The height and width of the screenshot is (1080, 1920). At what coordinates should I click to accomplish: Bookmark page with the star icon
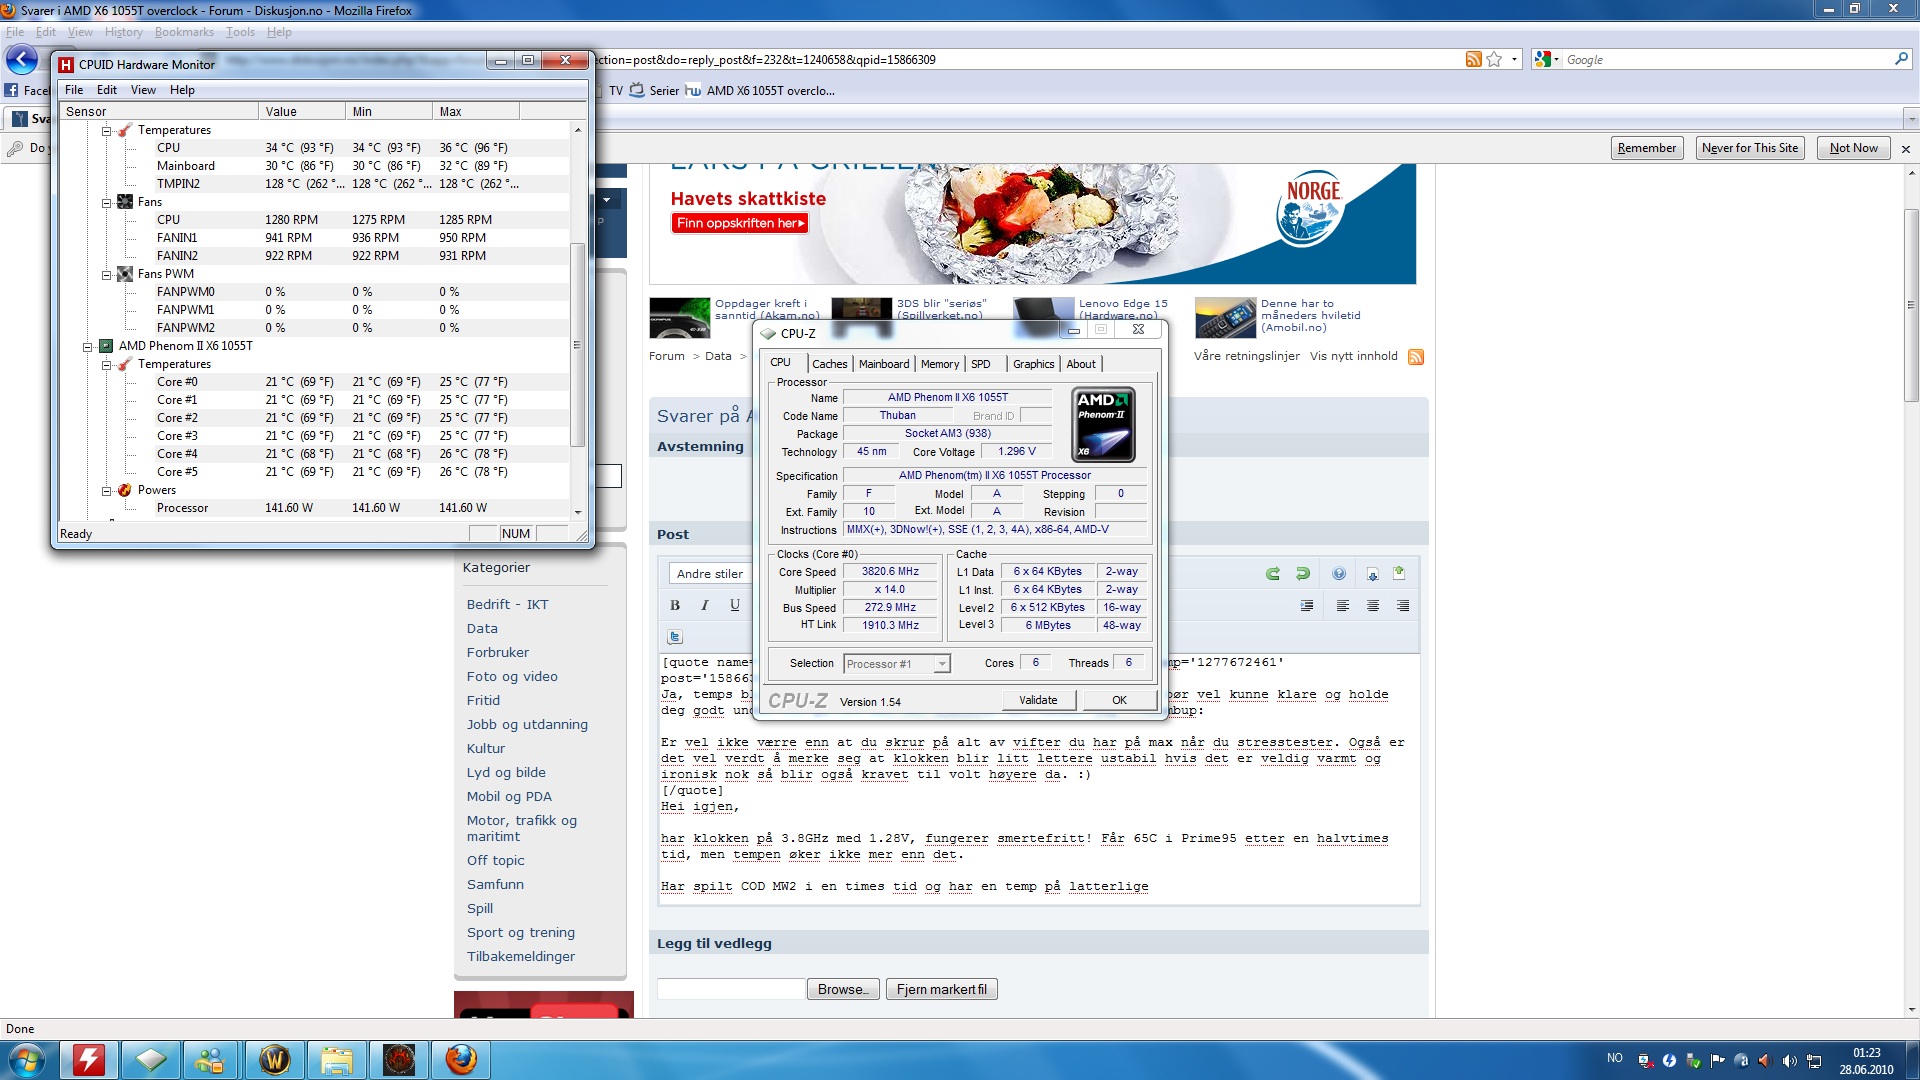[1494, 60]
